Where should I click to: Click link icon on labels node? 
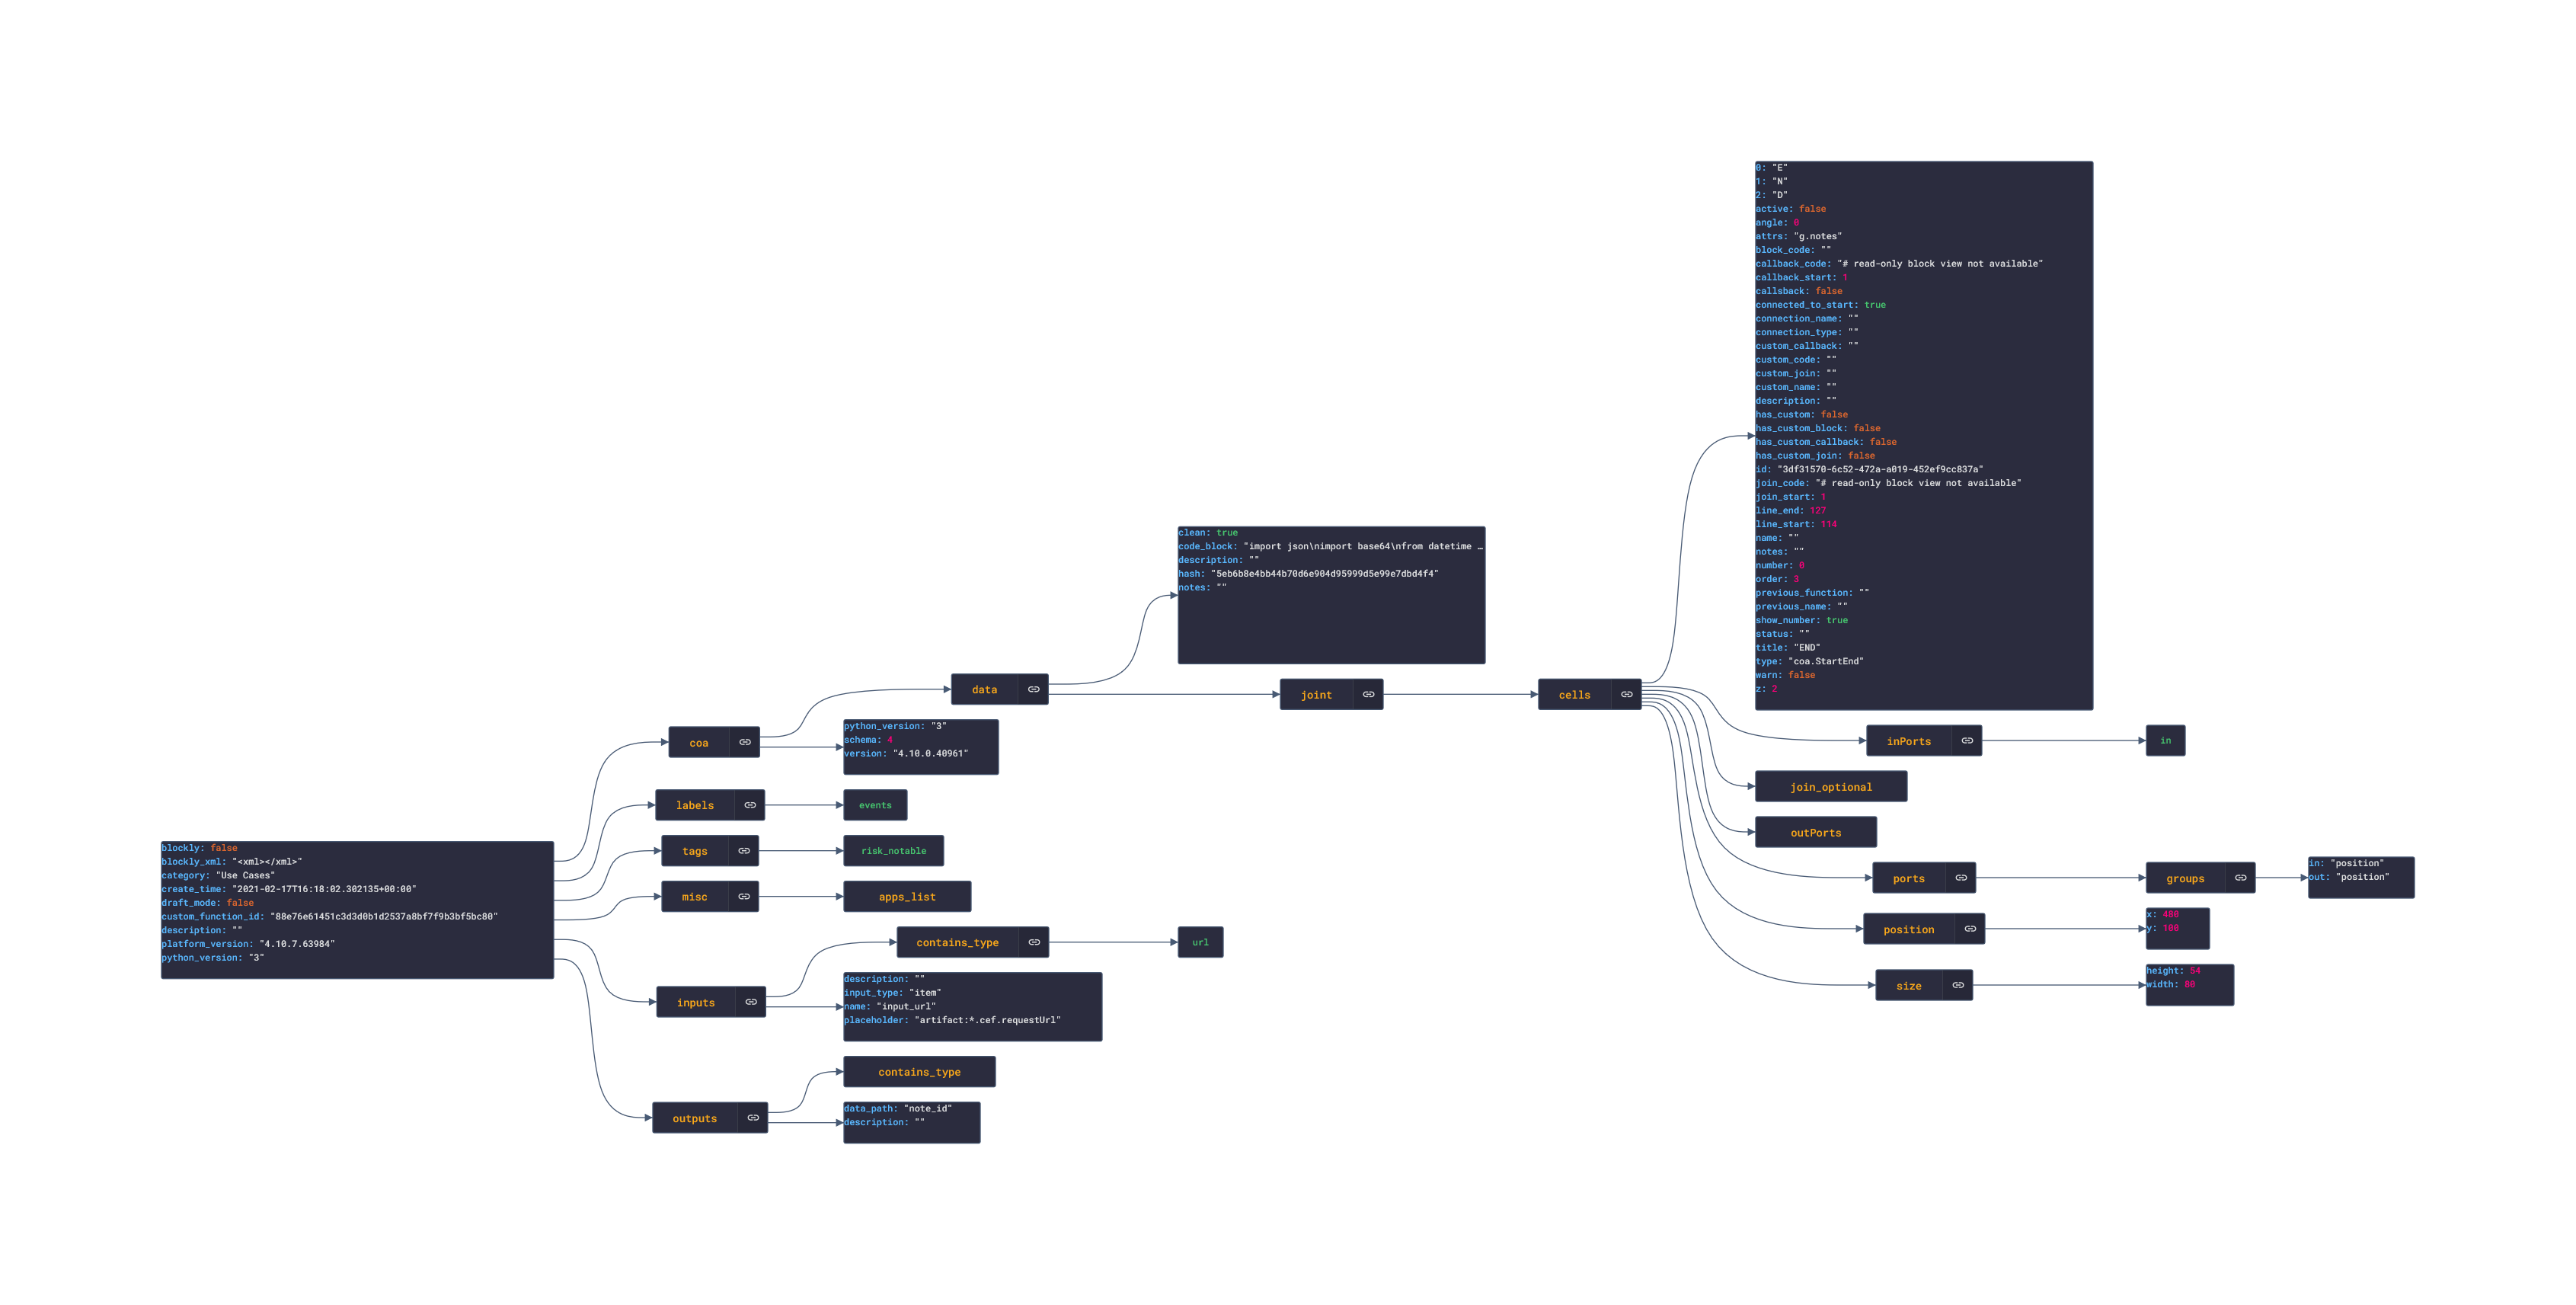click(749, 805)
